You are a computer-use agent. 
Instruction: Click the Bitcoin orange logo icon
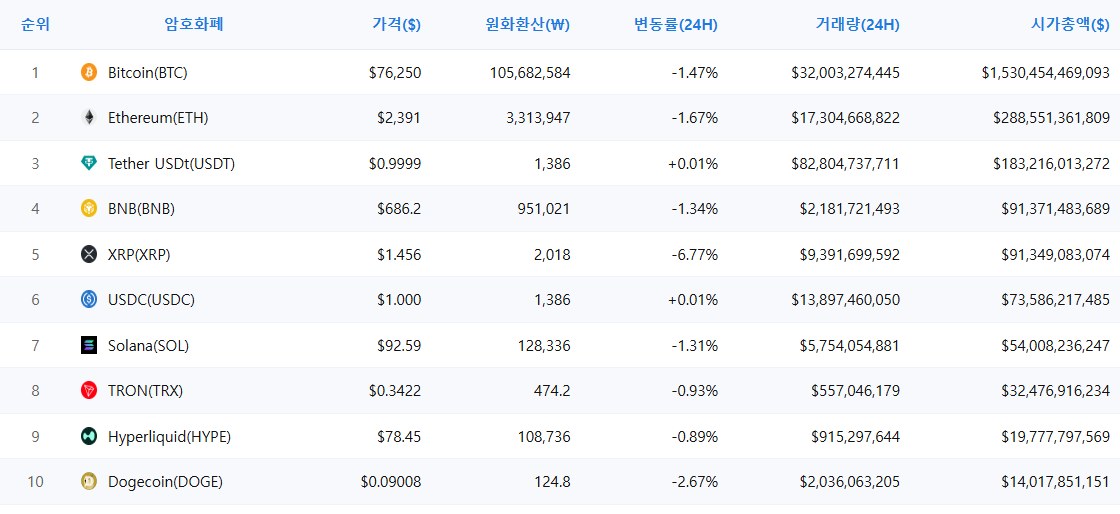click(x=89, y=72)
